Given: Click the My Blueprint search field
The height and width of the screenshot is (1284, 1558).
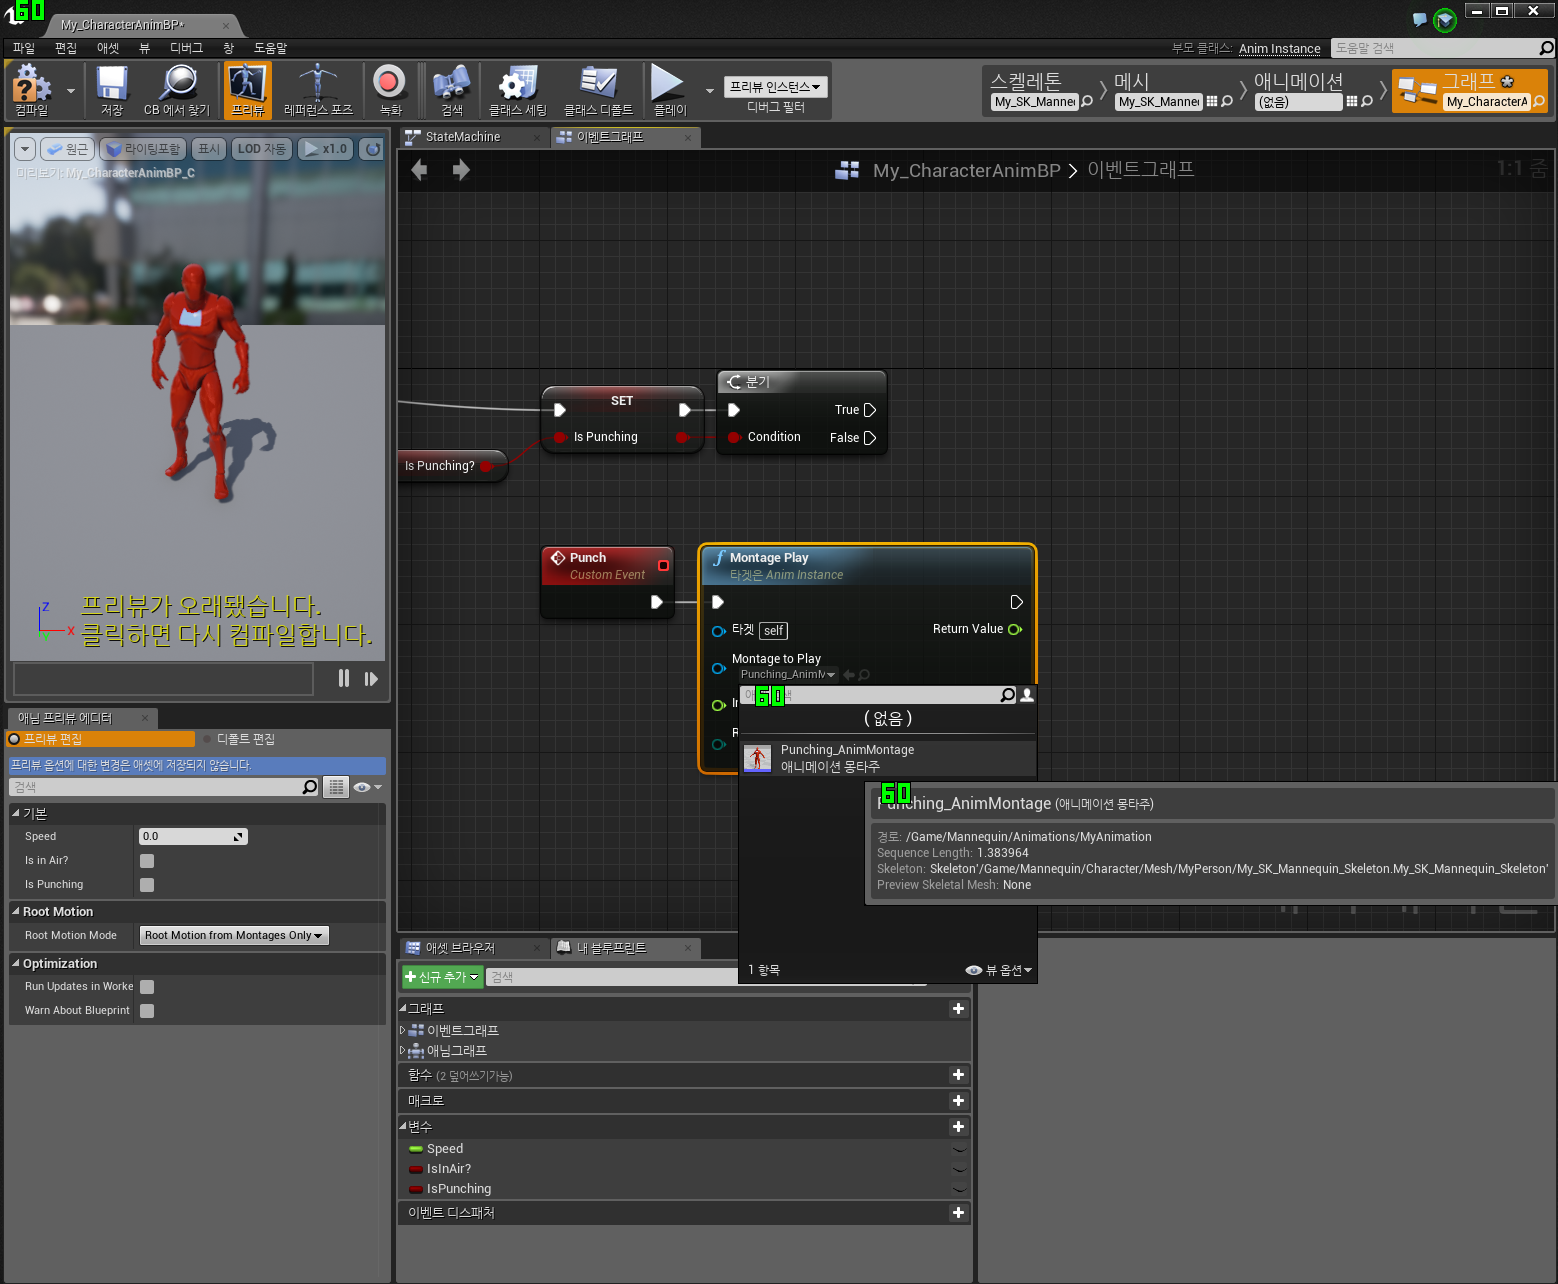Looking at the screenshot, I should pyautogui.click(x=612, y=977).
